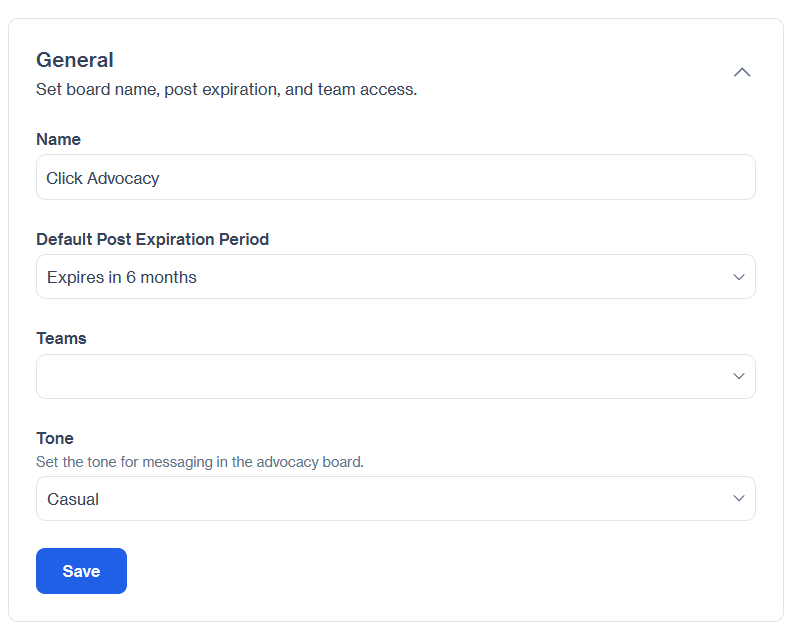Select the 'Expires in 6 months' value
Screen dimensions: 805x633
(122, 277)
